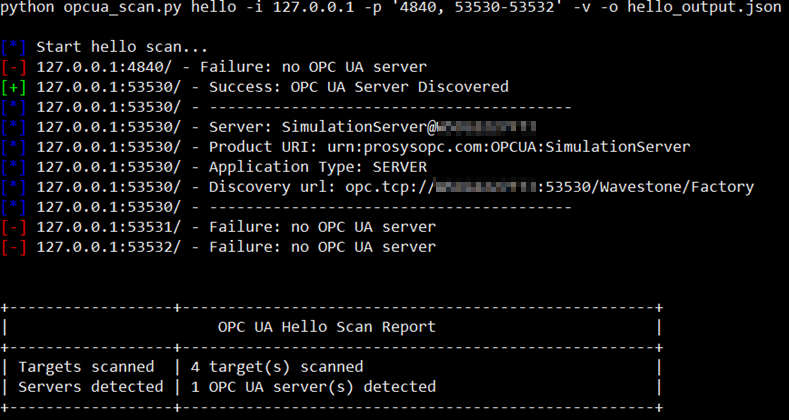This screenshot has height=420, width=789.
Task: Click the red [-] marker for port 53531
Action: [14, 227]
